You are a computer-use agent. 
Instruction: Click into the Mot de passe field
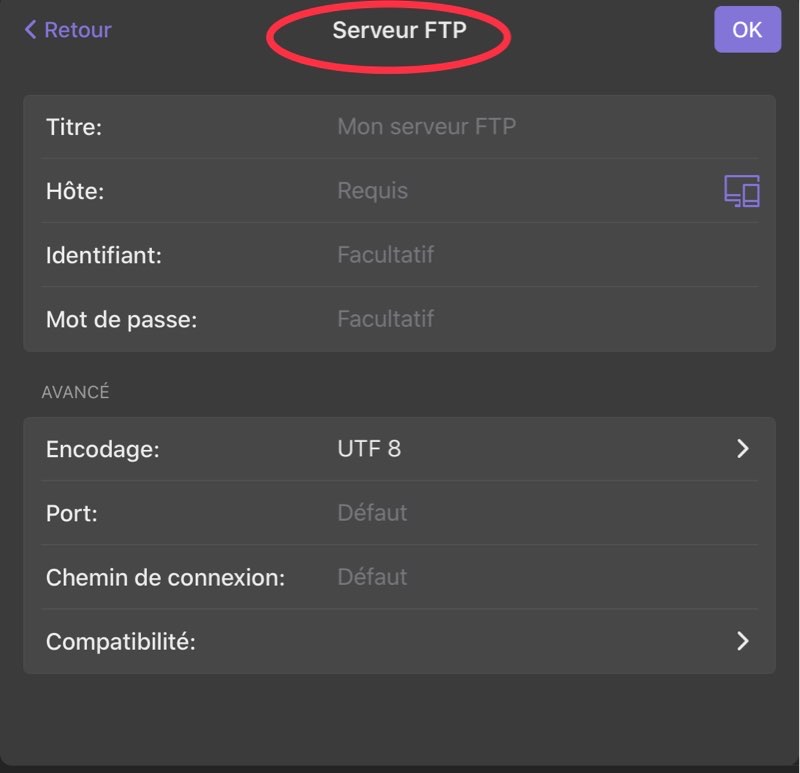[386, 319]
